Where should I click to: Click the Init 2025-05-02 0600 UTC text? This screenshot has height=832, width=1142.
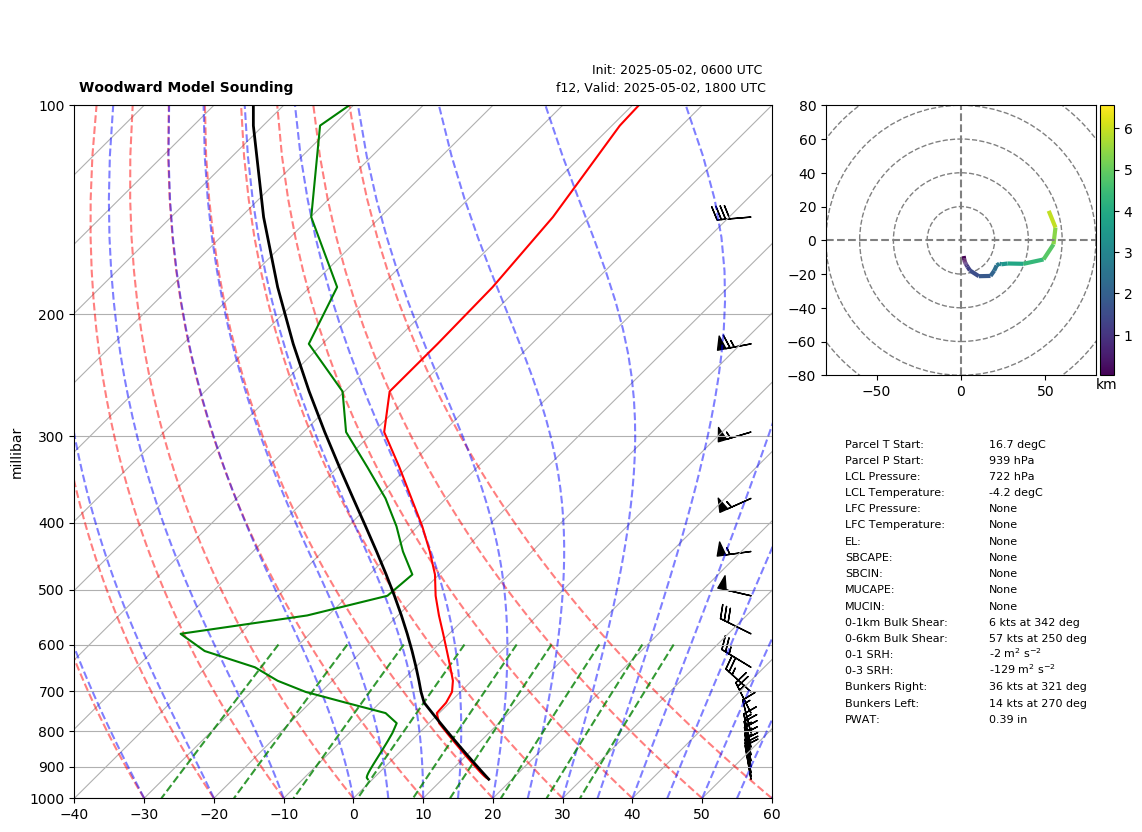pos(677,70)
